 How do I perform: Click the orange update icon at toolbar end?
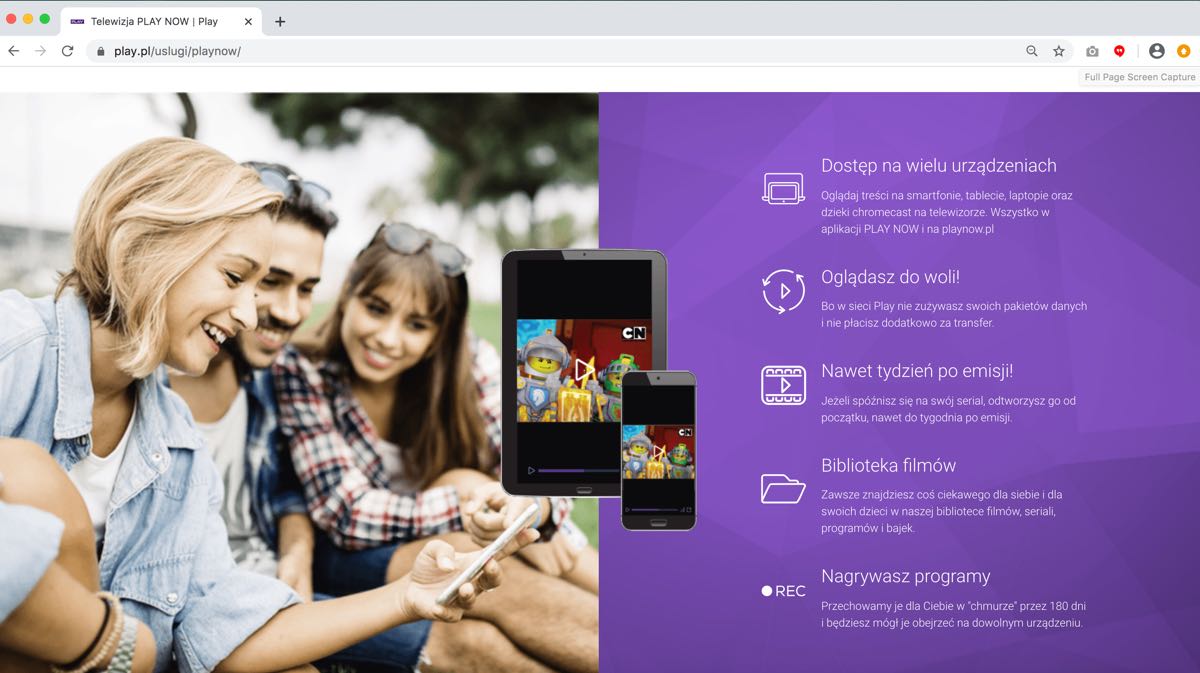(1184, 51)
